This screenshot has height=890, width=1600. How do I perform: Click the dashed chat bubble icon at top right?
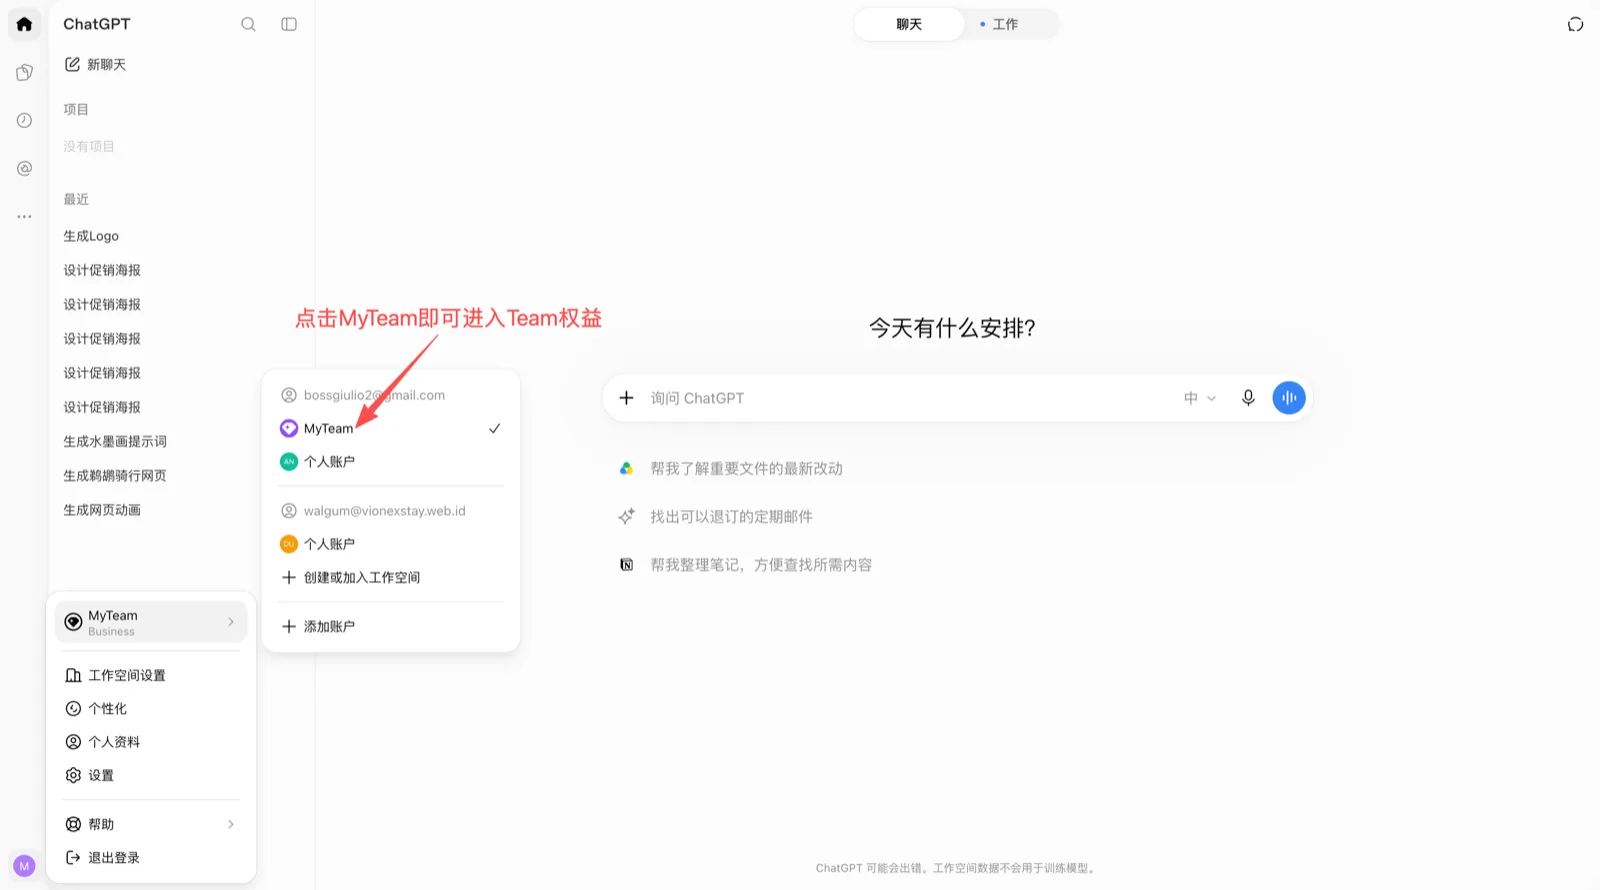click(x=1575, y=24)
